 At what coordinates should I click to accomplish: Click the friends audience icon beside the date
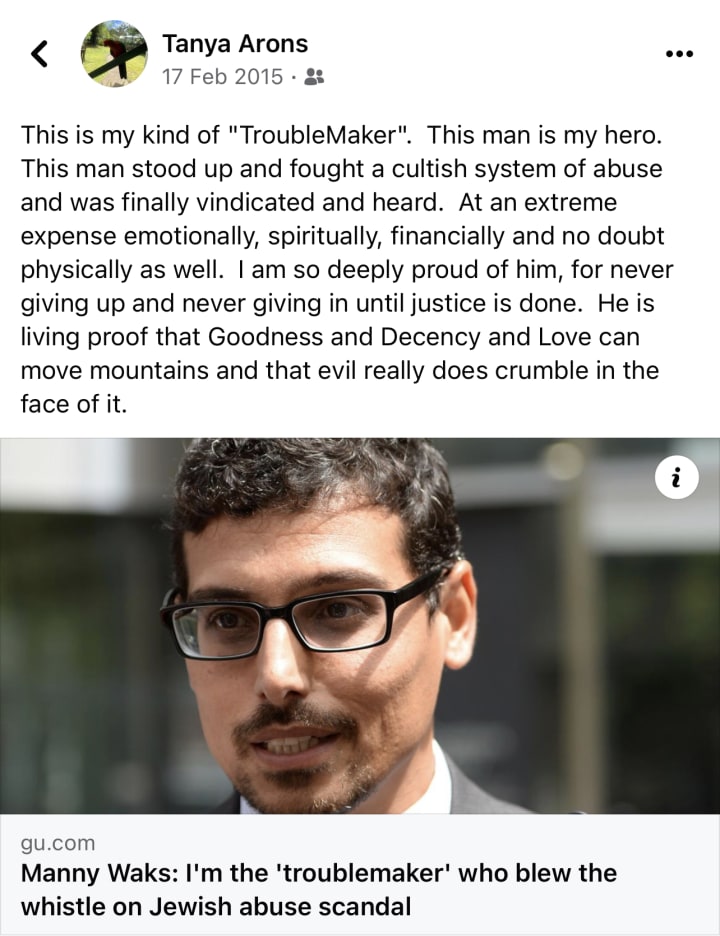click(314, 76)
